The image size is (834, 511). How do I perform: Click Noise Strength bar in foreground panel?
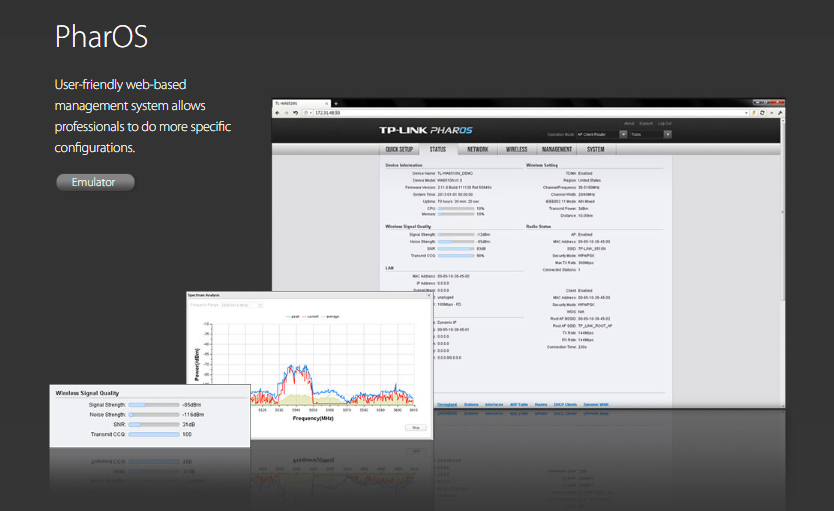coord(154,415)
